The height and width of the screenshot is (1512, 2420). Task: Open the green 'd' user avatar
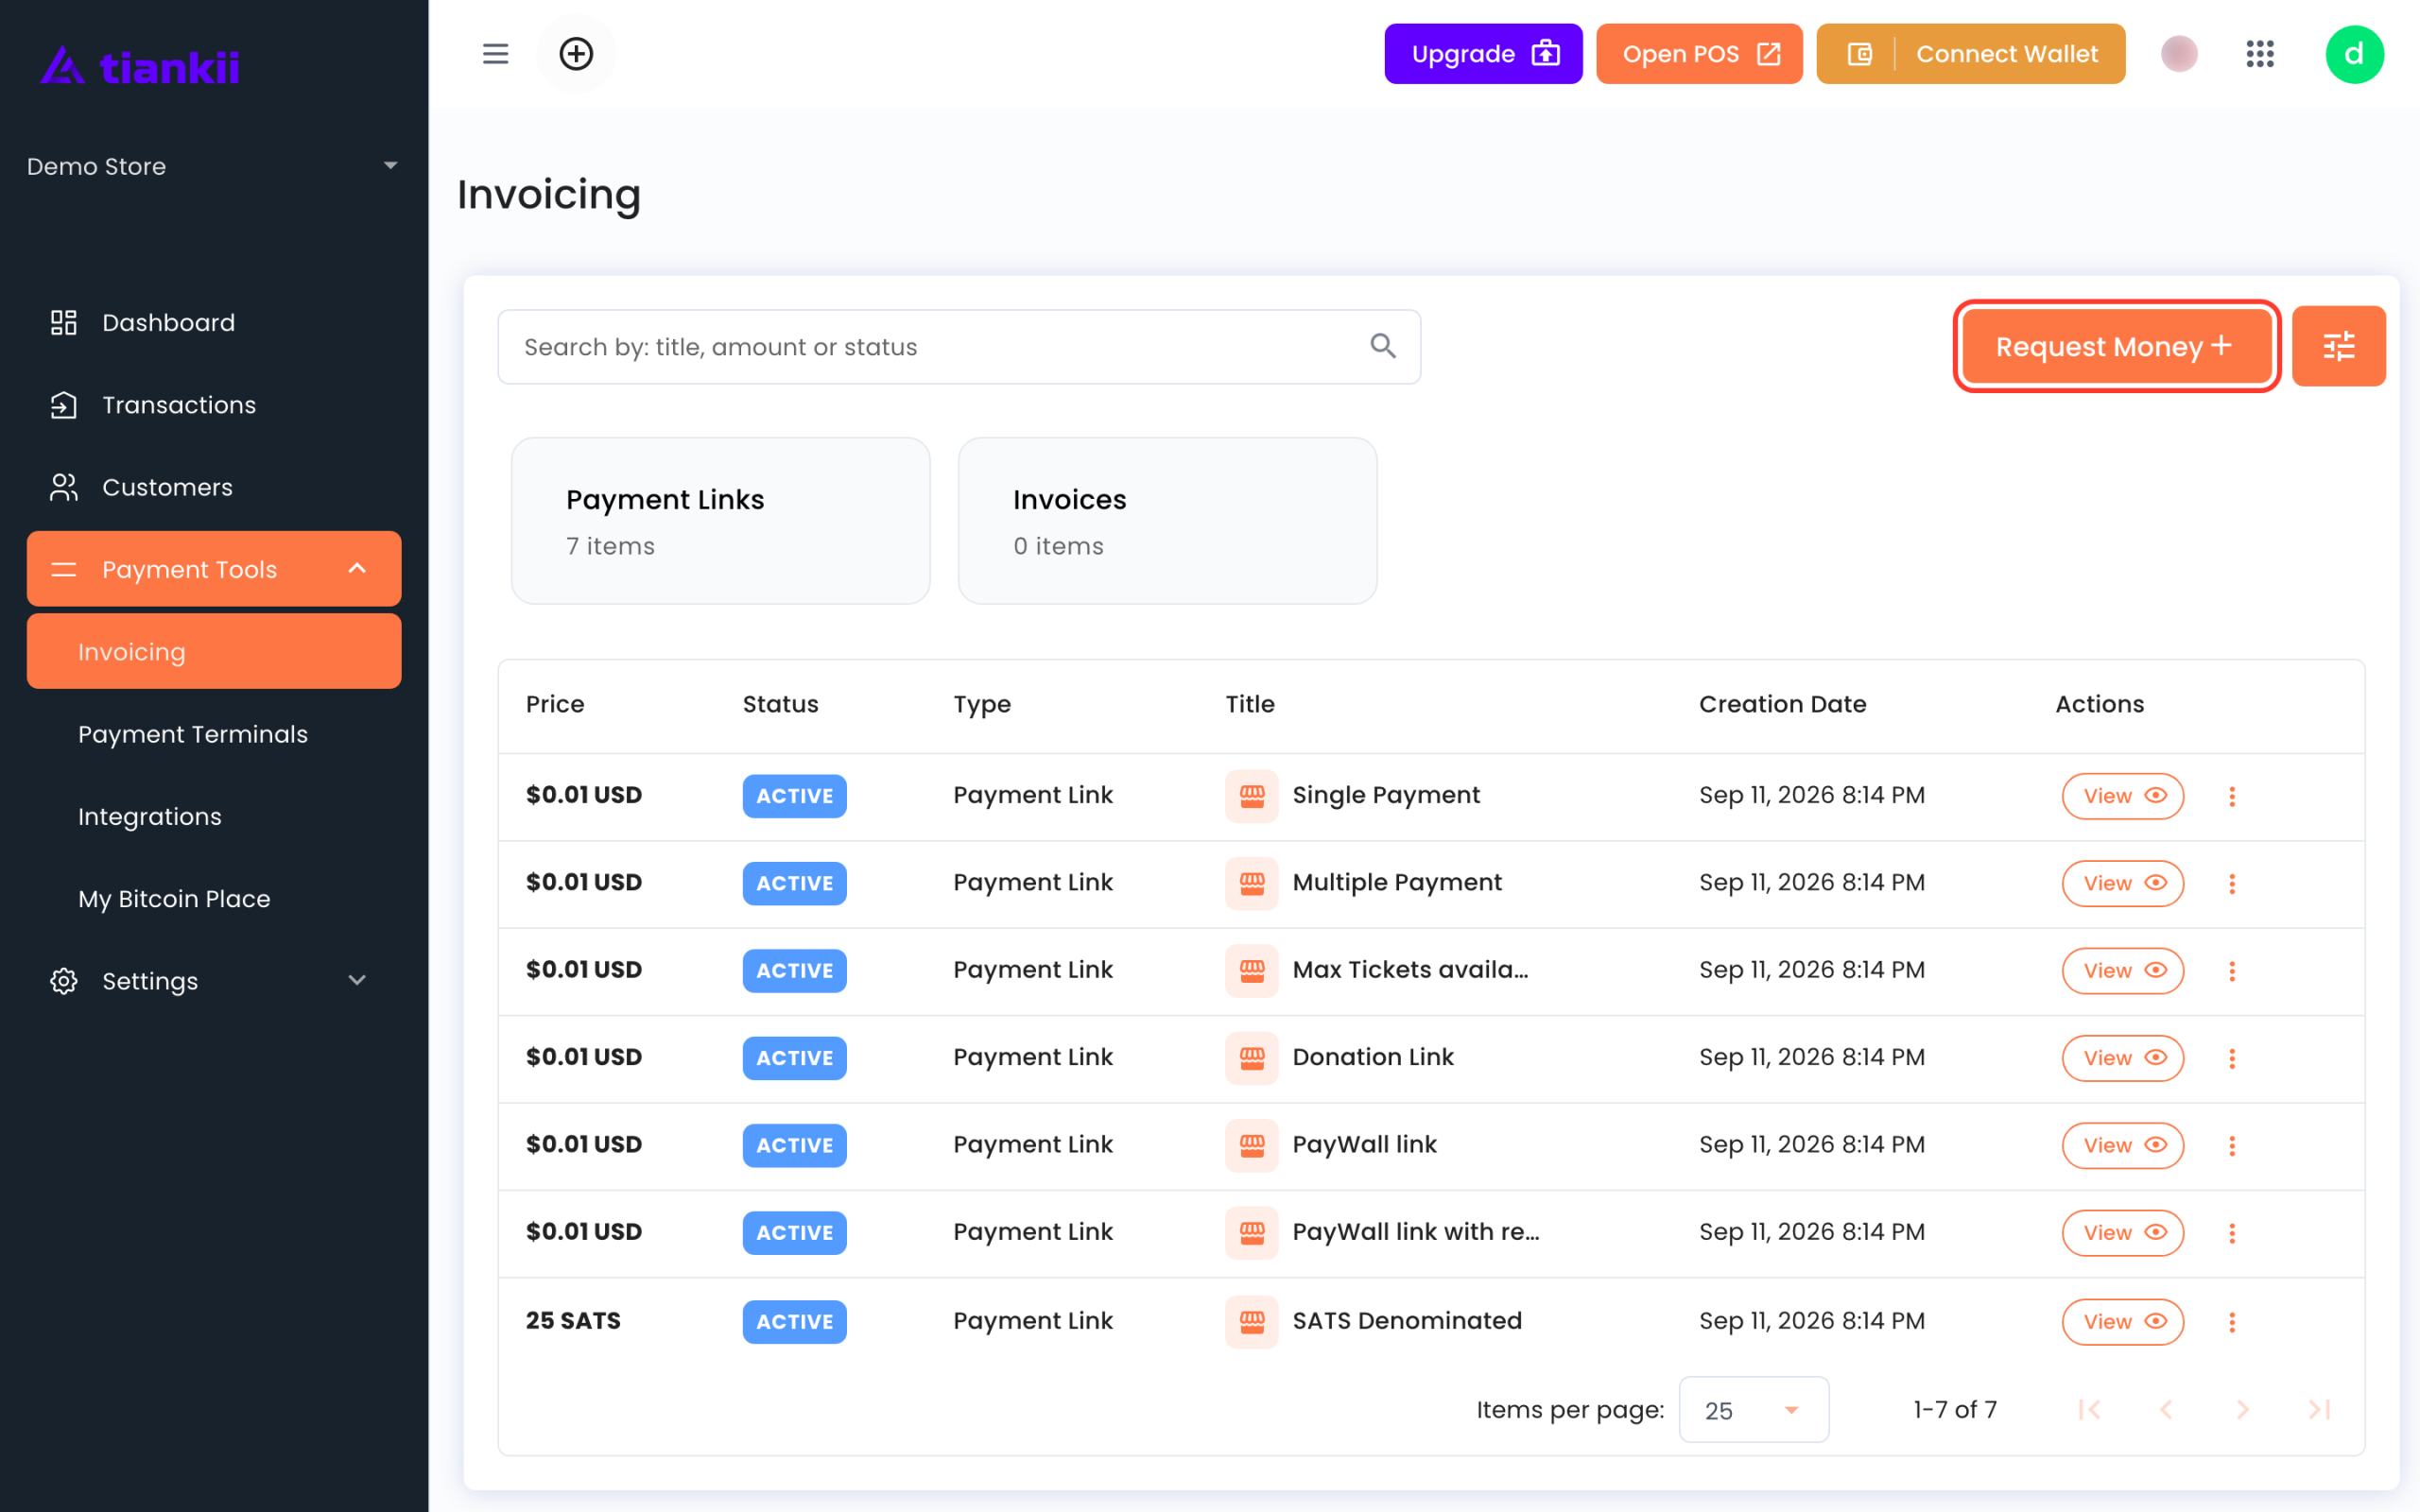tap(2354, 54)
